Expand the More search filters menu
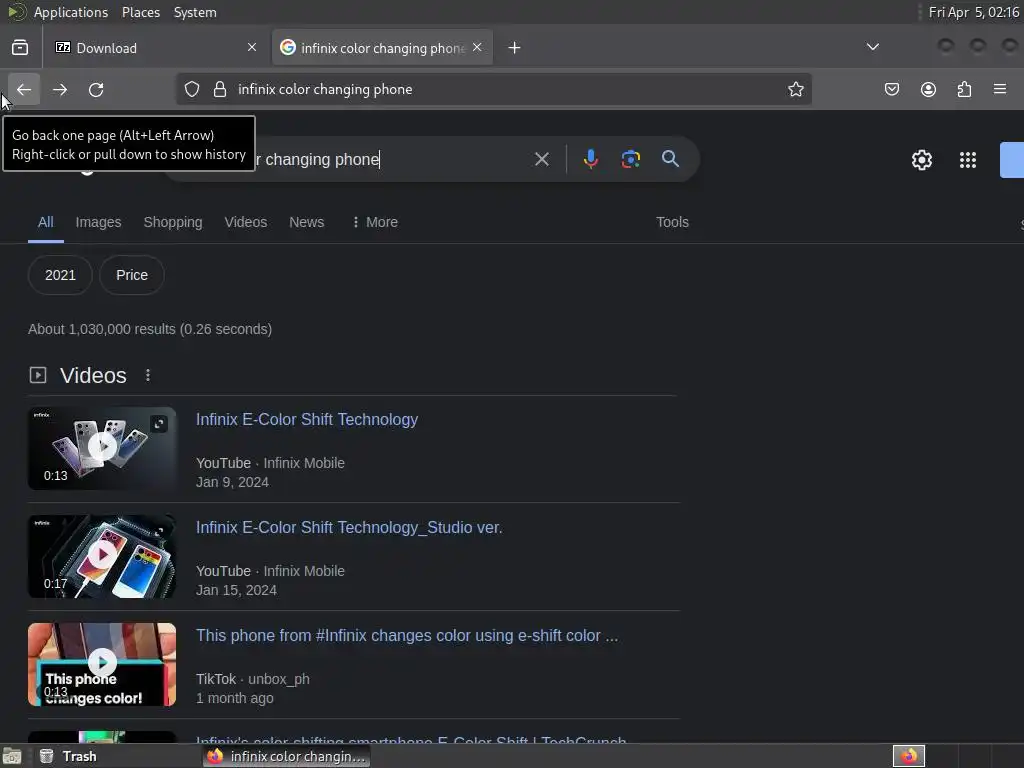This screenshot has width=1024, height=768. click(x=374, y=222)
